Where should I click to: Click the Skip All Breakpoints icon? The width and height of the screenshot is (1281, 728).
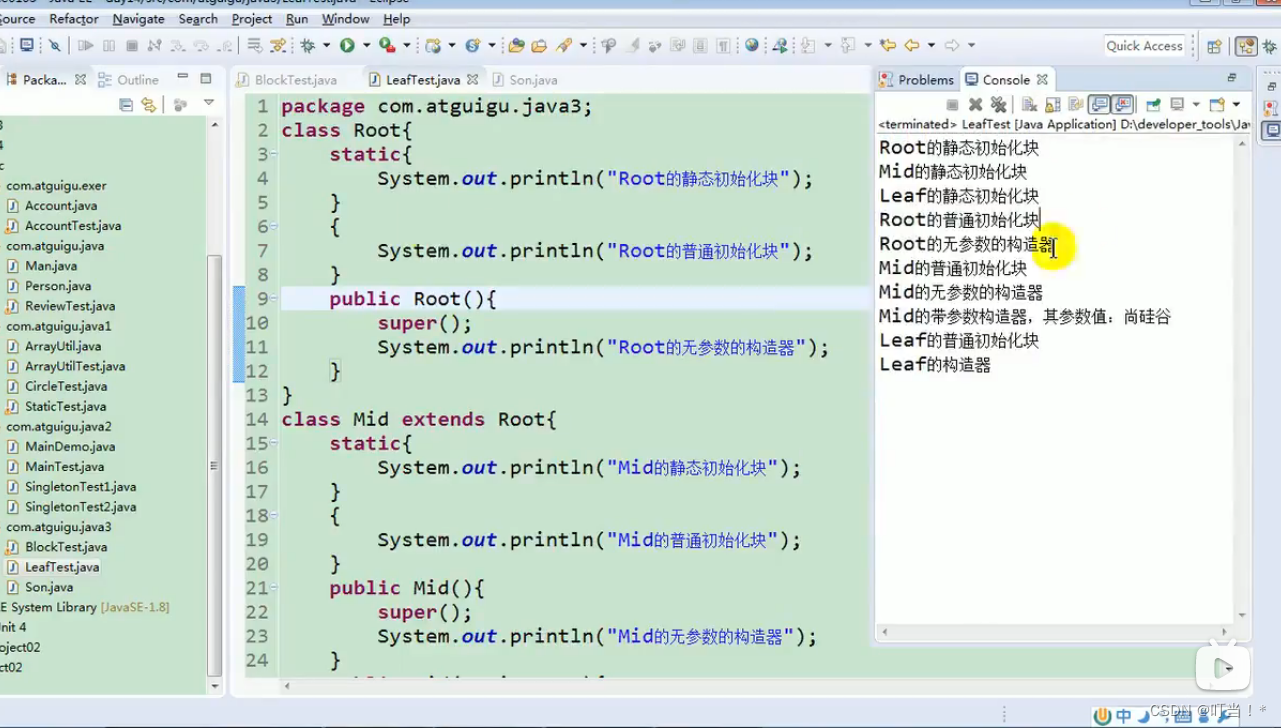tap(55, 45)
